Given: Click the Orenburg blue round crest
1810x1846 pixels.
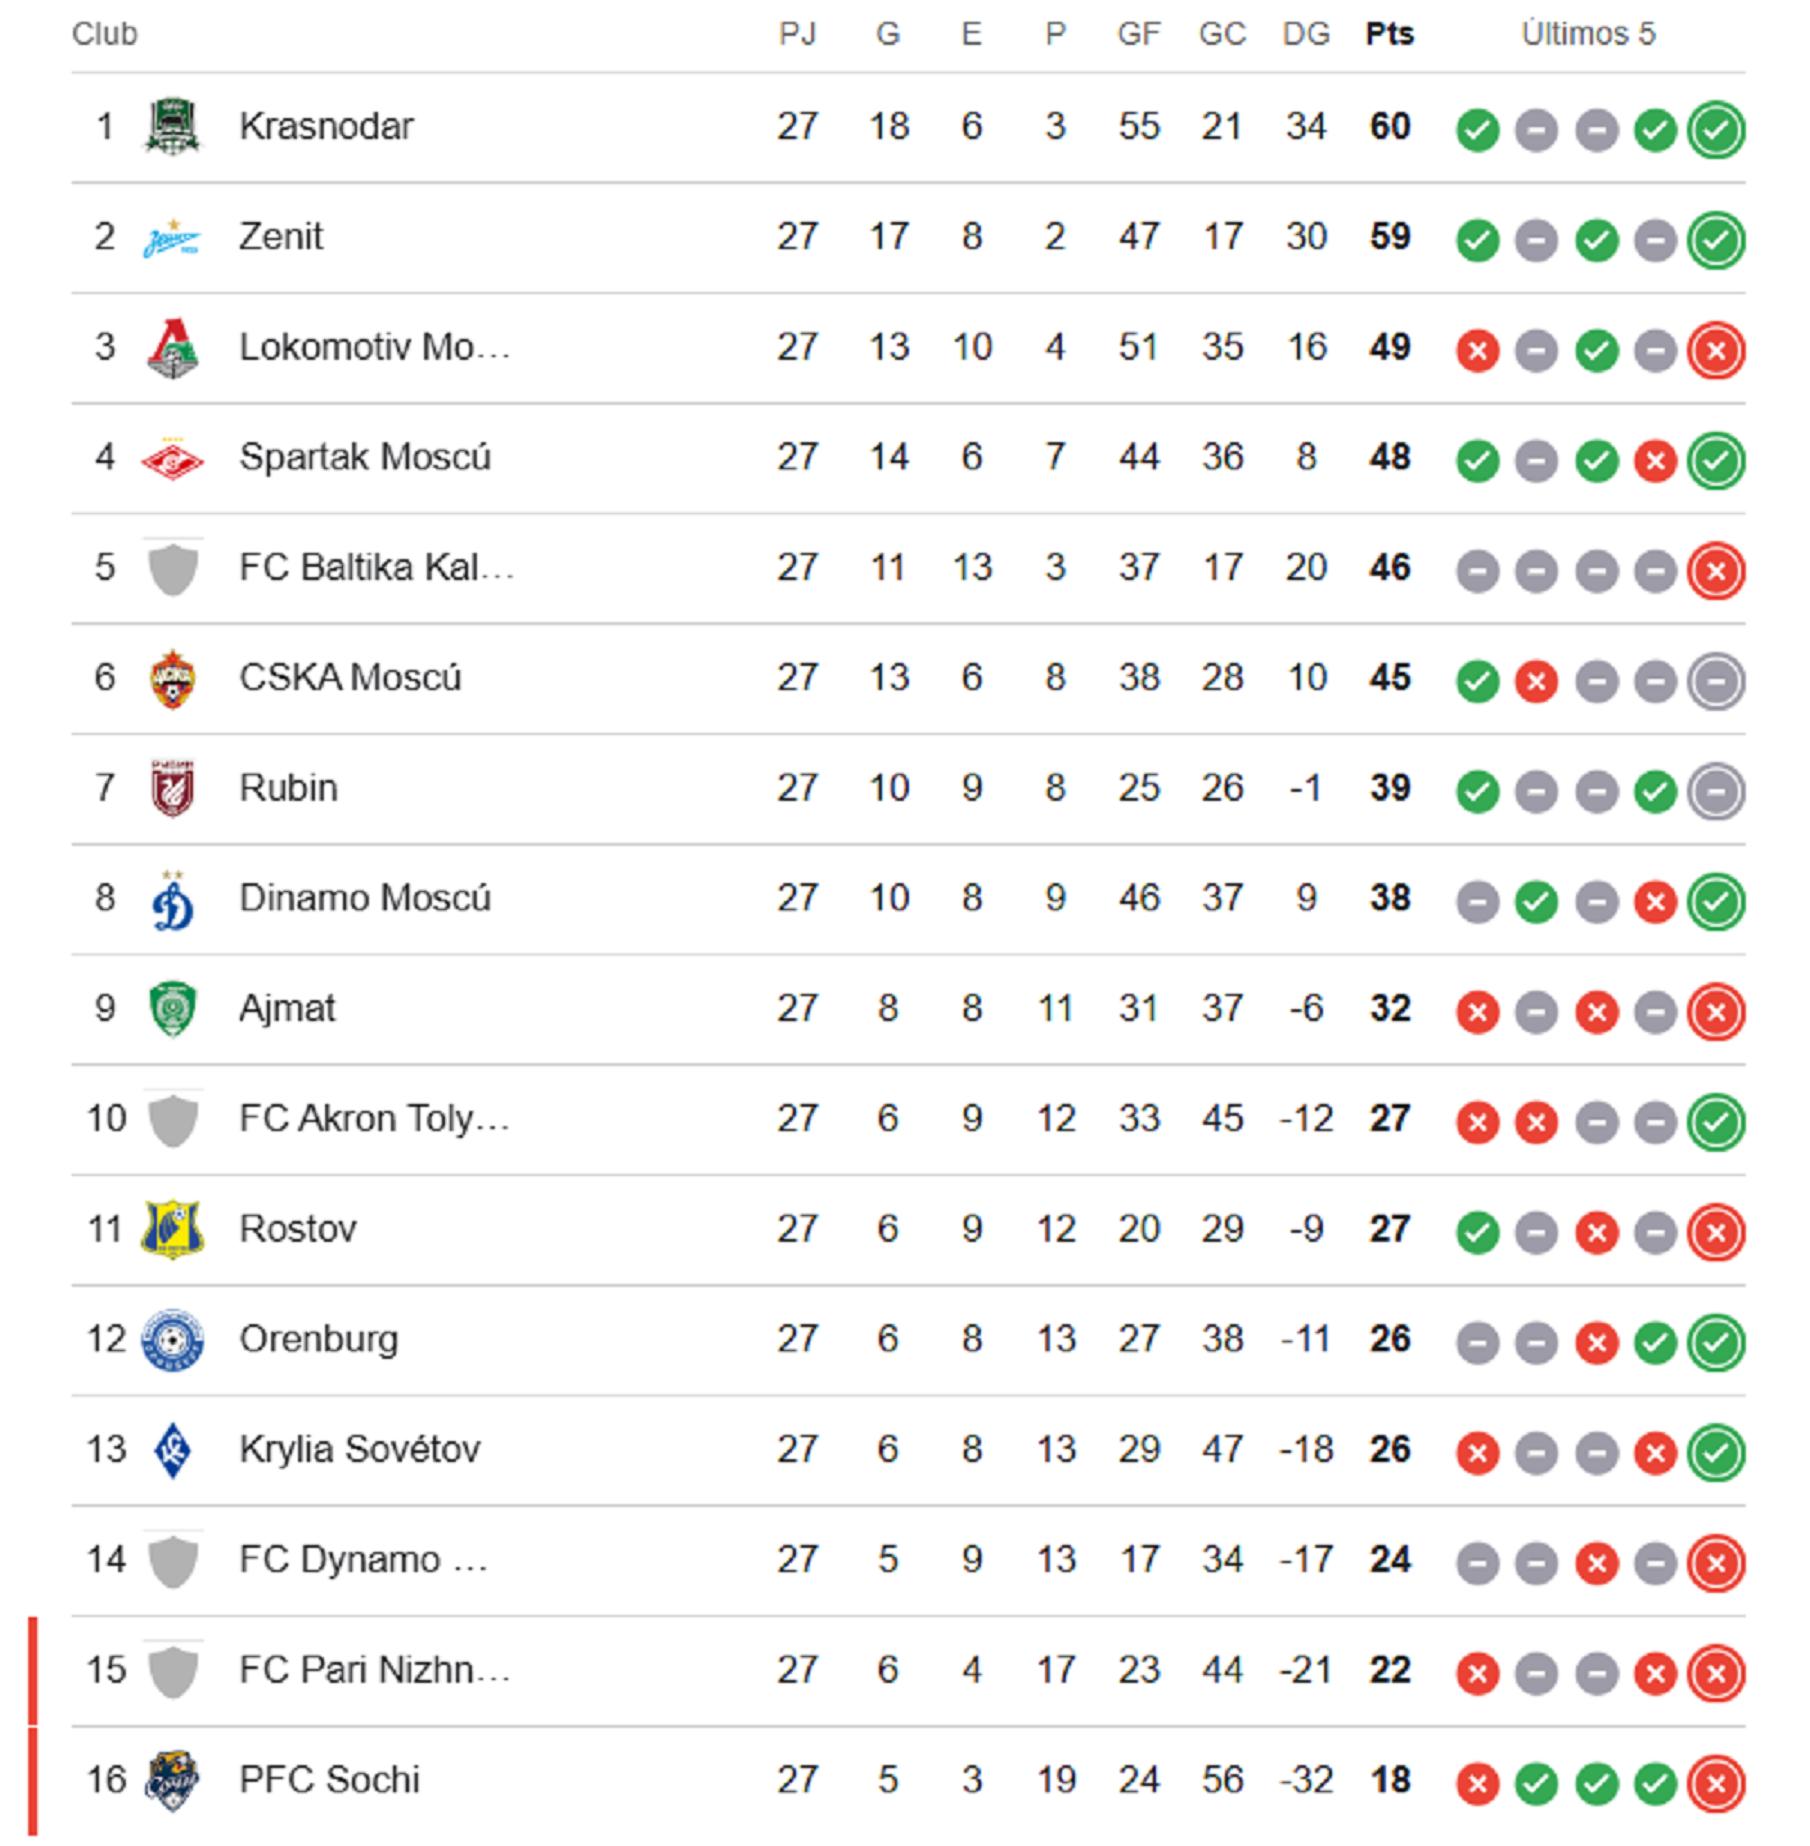Looking at the screenshot, I should click(172, 1340).
